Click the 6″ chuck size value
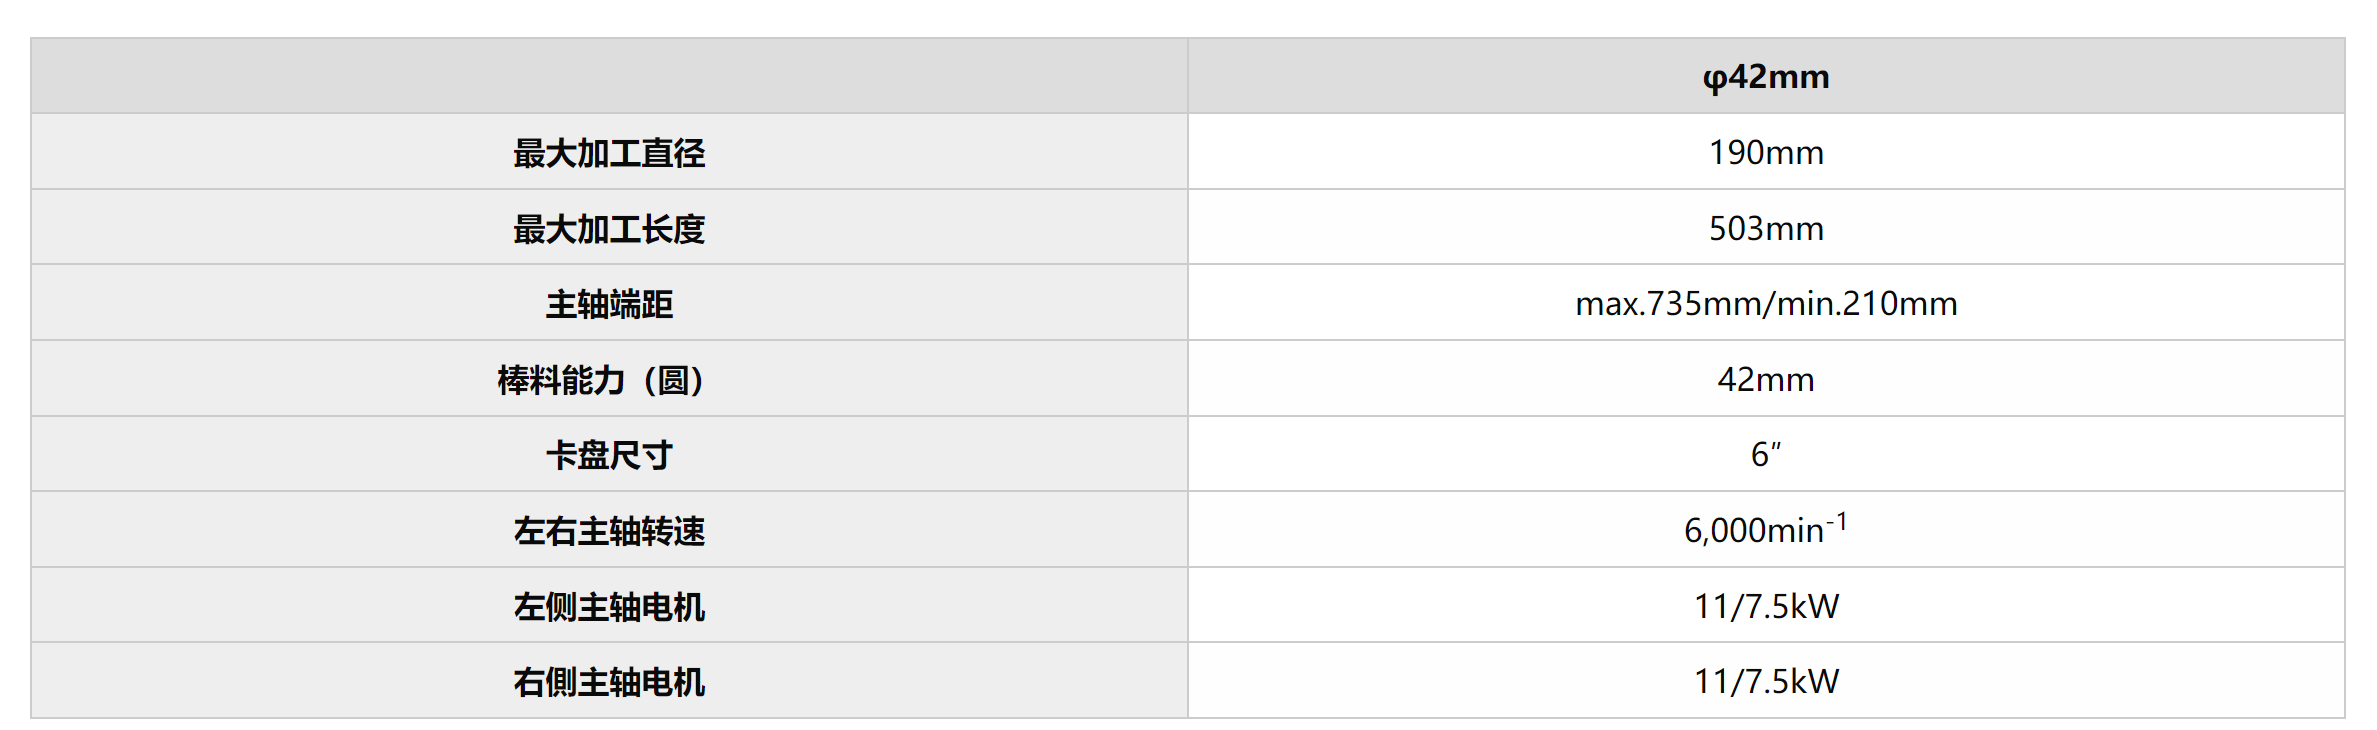The width and height of the screenshot is (2377, 730). pyautogui.click(x=1762, y=455)
